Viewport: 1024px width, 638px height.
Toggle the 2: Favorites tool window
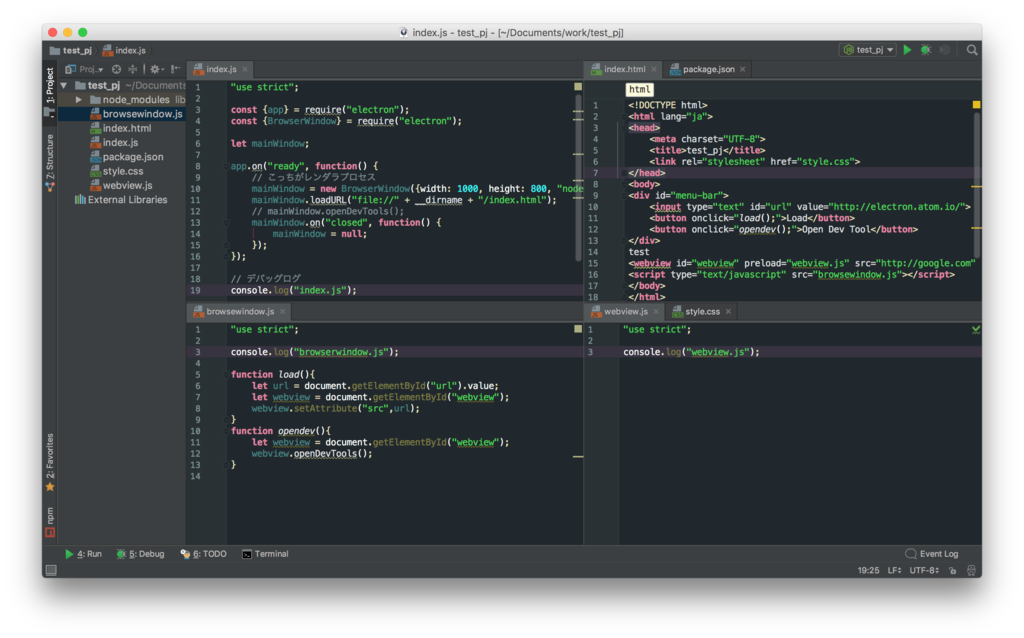point(50,462)
